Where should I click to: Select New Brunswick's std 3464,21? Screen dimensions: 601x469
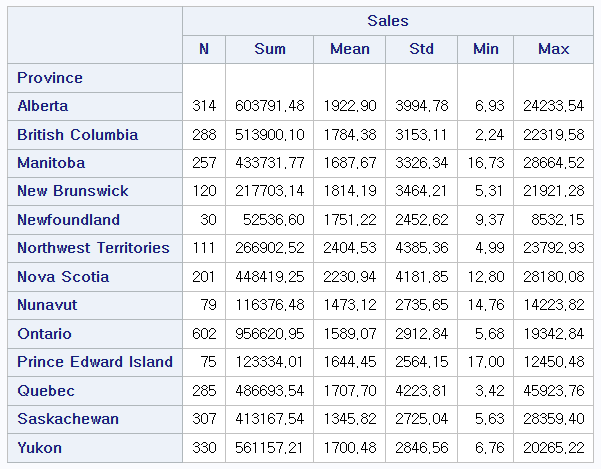click(421, 191)
